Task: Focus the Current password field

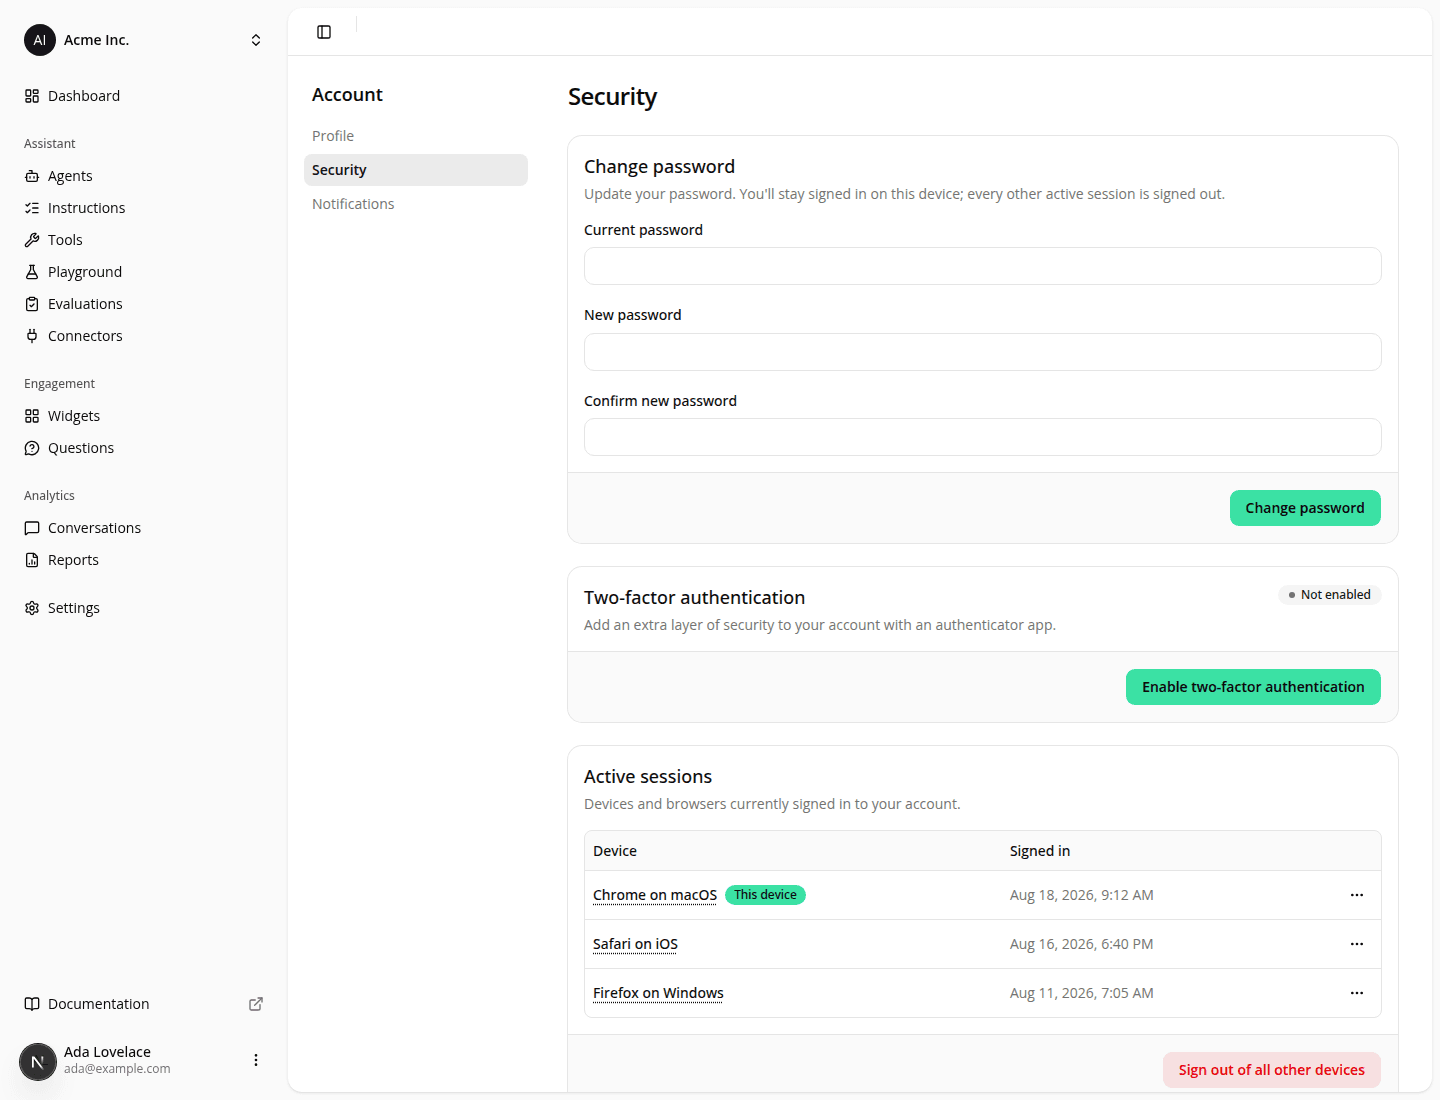Action: coord(983,266)
